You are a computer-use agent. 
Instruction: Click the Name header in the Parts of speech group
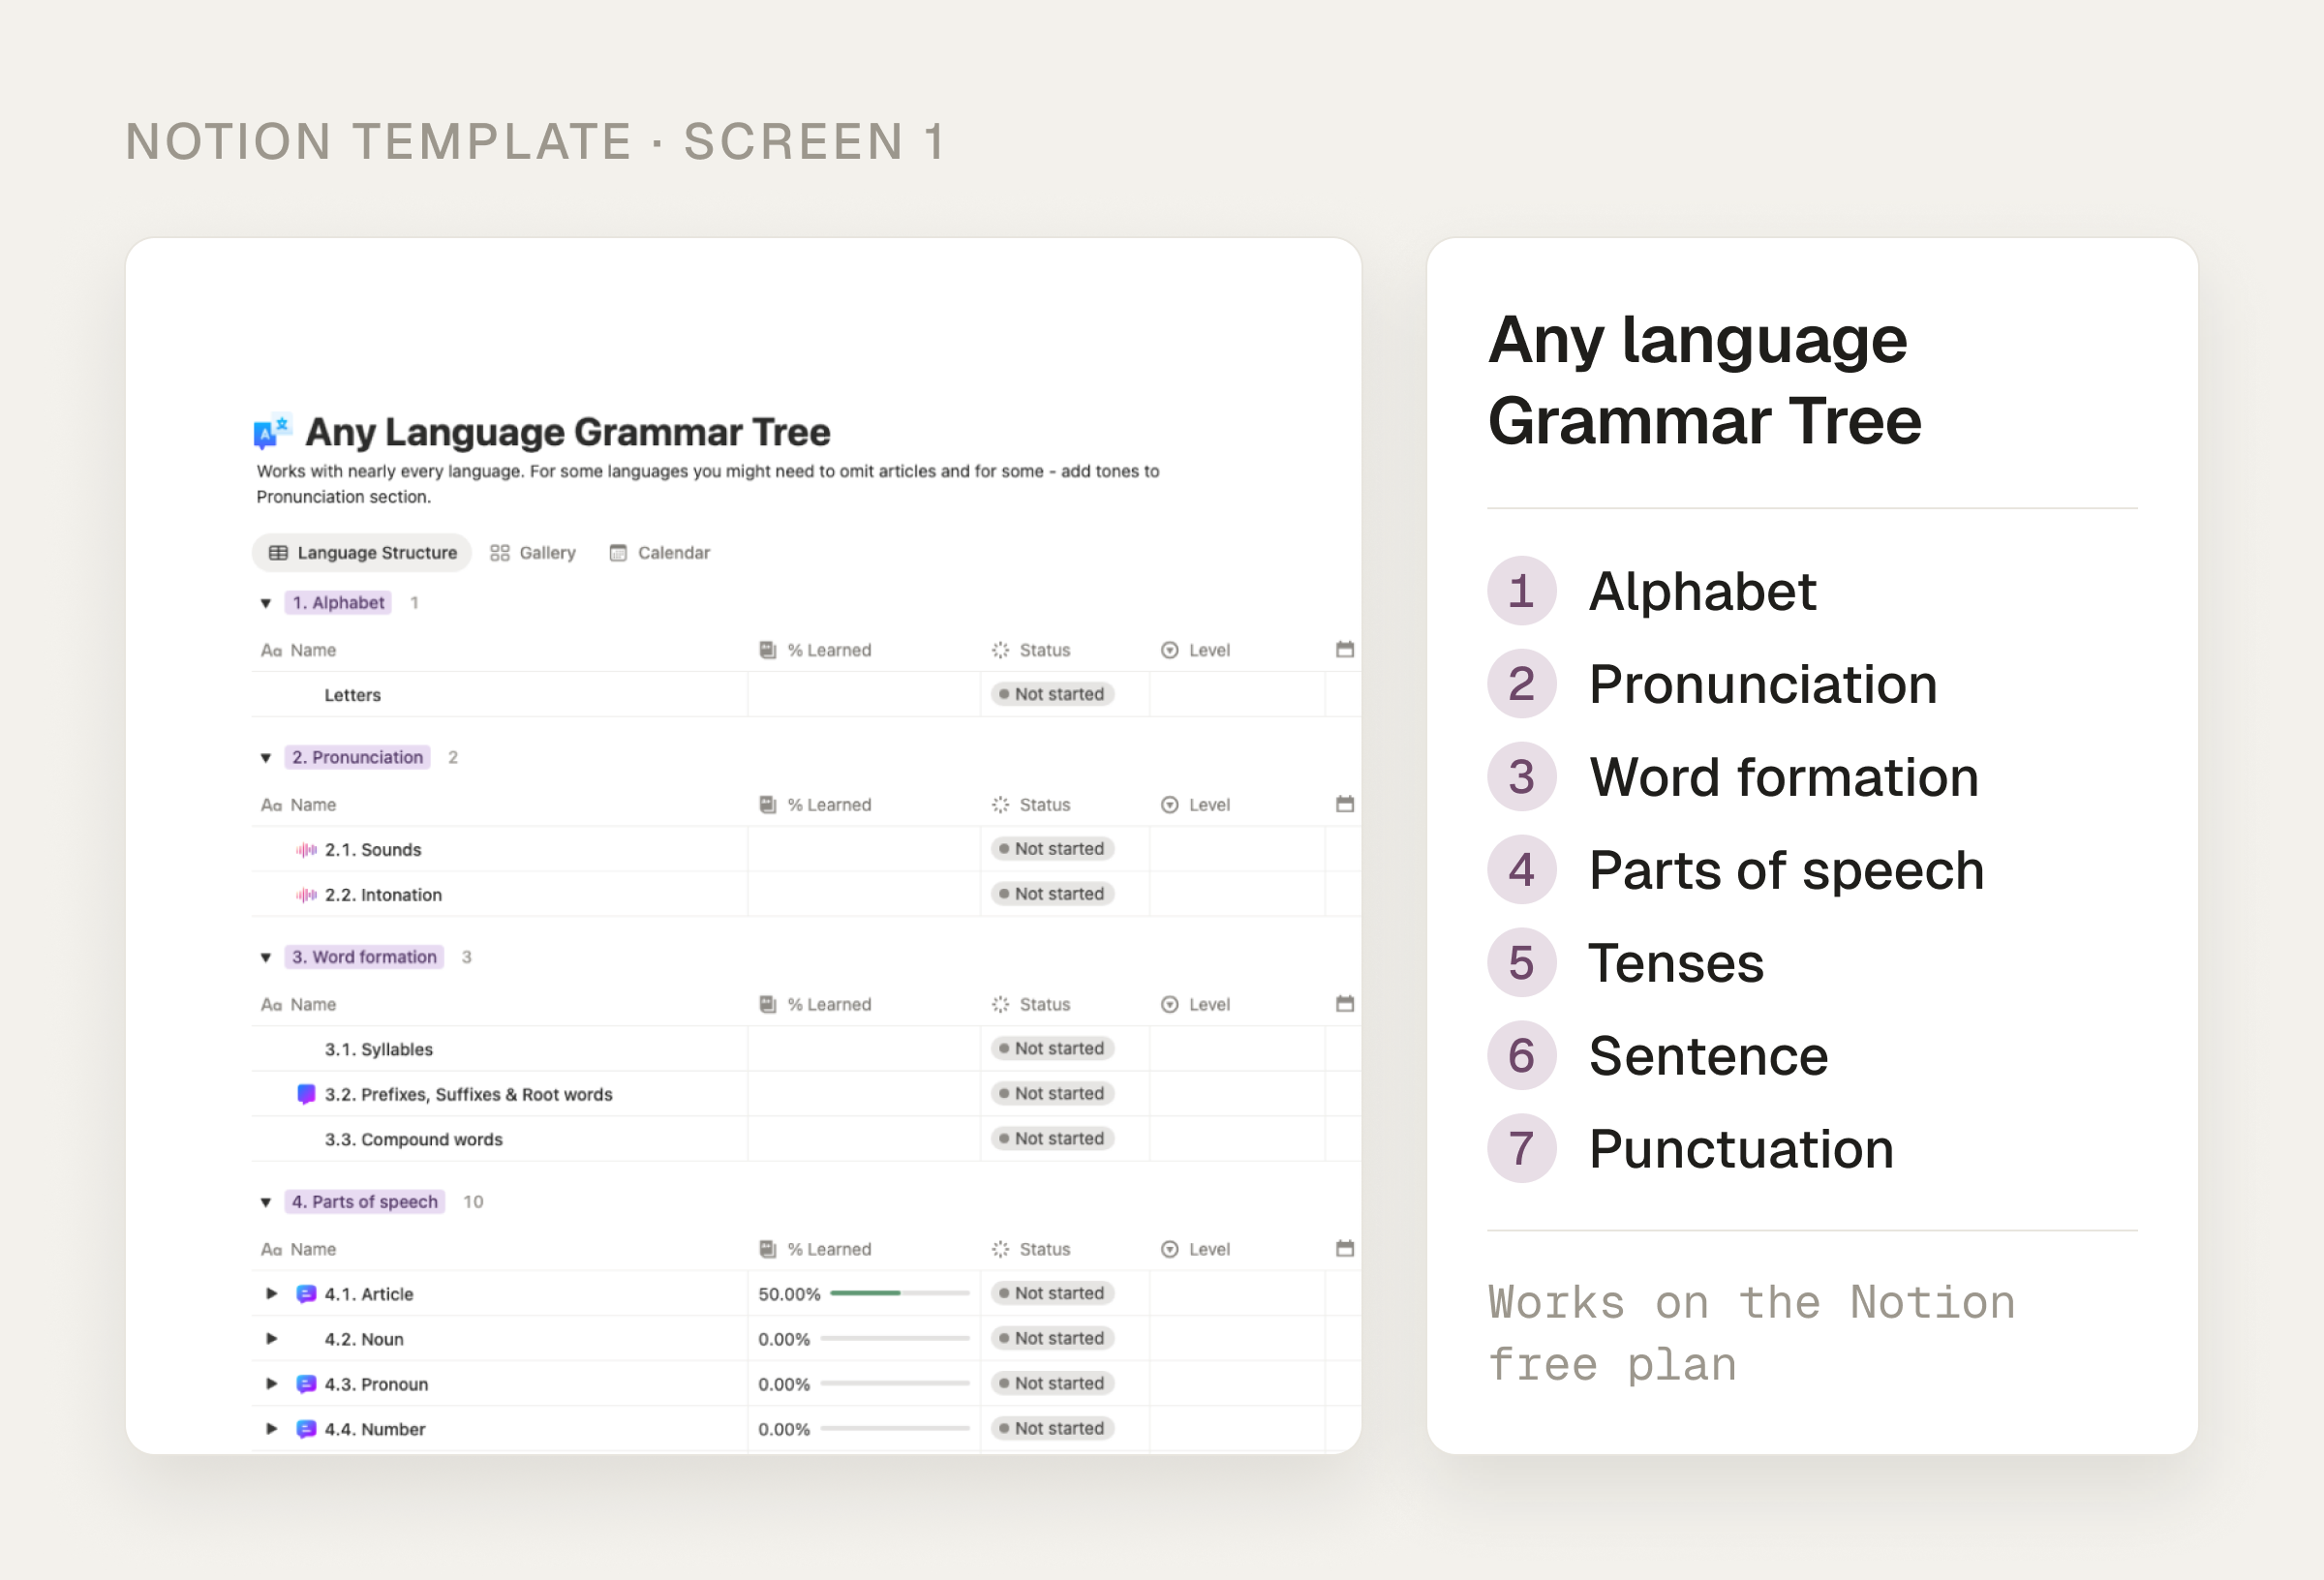click(x=298, y=1249)
